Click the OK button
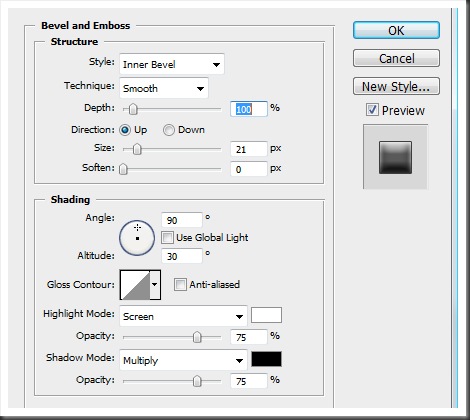The height and width of the screenshot is (420, 470). (396, 30)
